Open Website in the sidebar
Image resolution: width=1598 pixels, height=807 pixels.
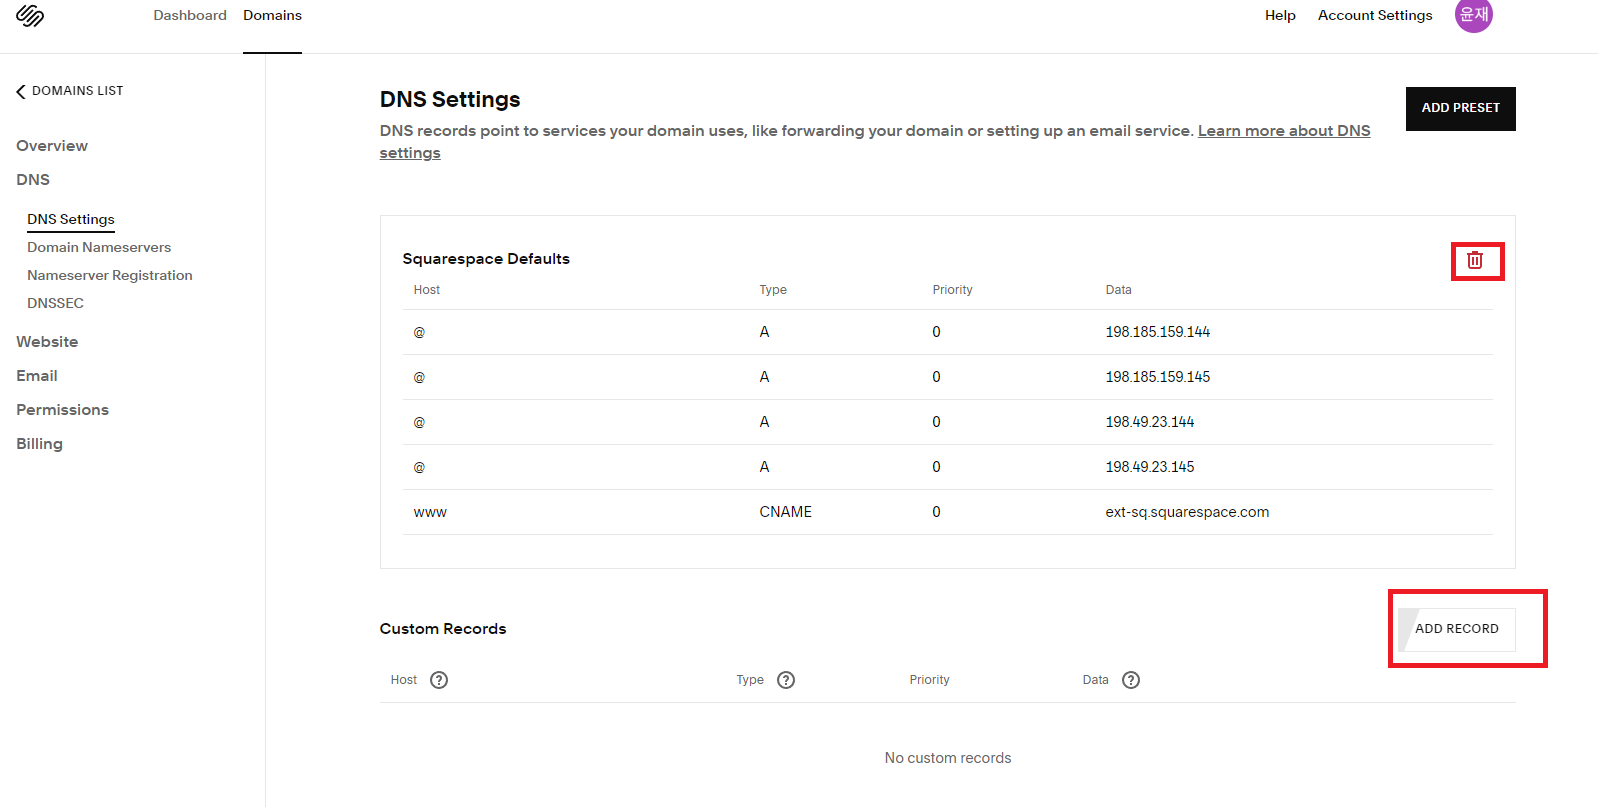[47, 342]
